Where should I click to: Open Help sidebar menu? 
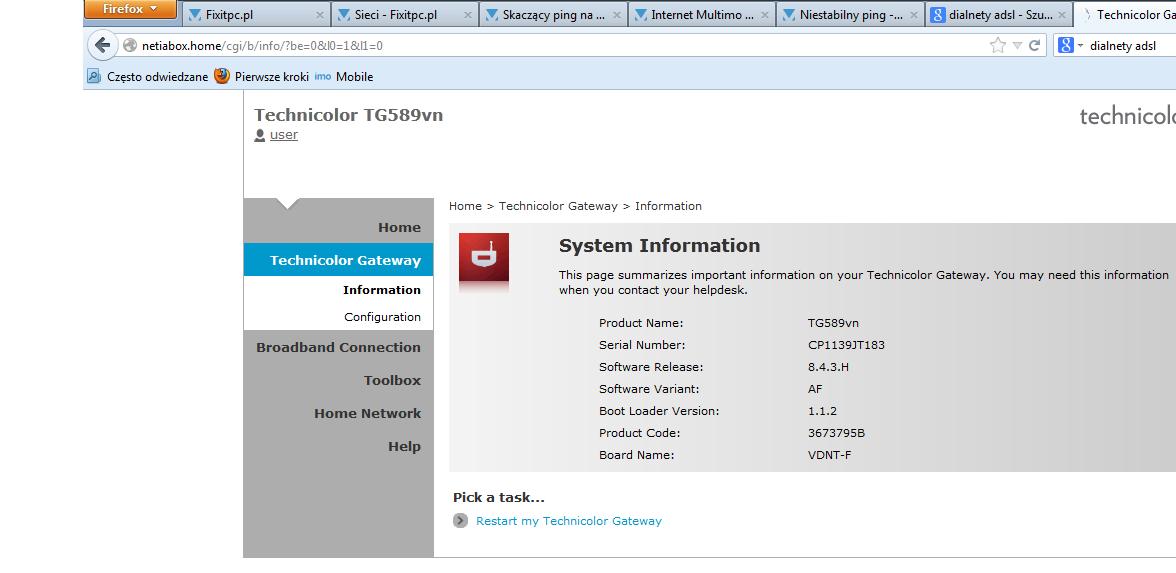[404, 446]
